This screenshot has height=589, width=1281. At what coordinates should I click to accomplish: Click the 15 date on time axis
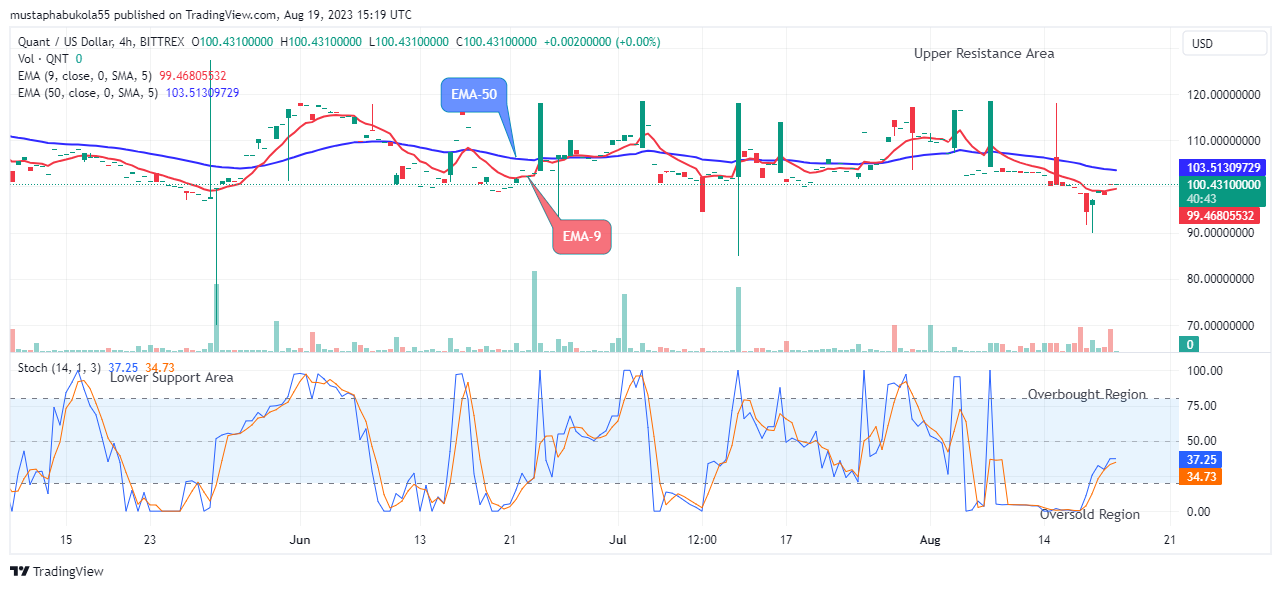[66, 540]
